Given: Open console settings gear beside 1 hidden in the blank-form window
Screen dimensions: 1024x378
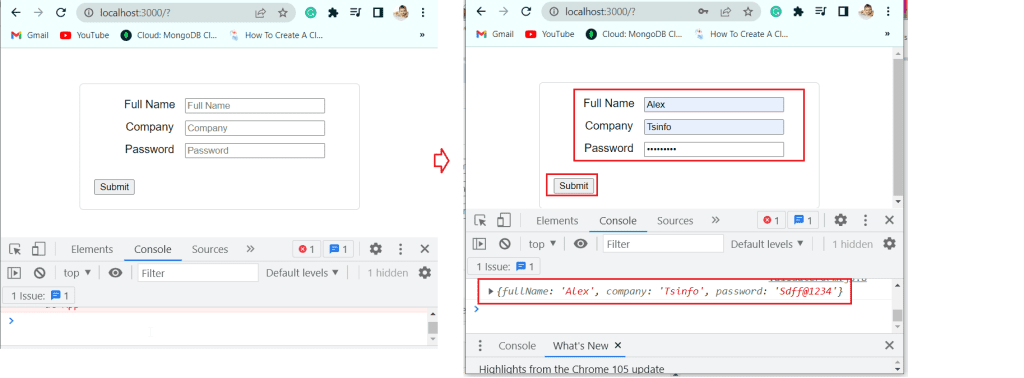Looking at the screenshot, I should click(x=424, y=273).
